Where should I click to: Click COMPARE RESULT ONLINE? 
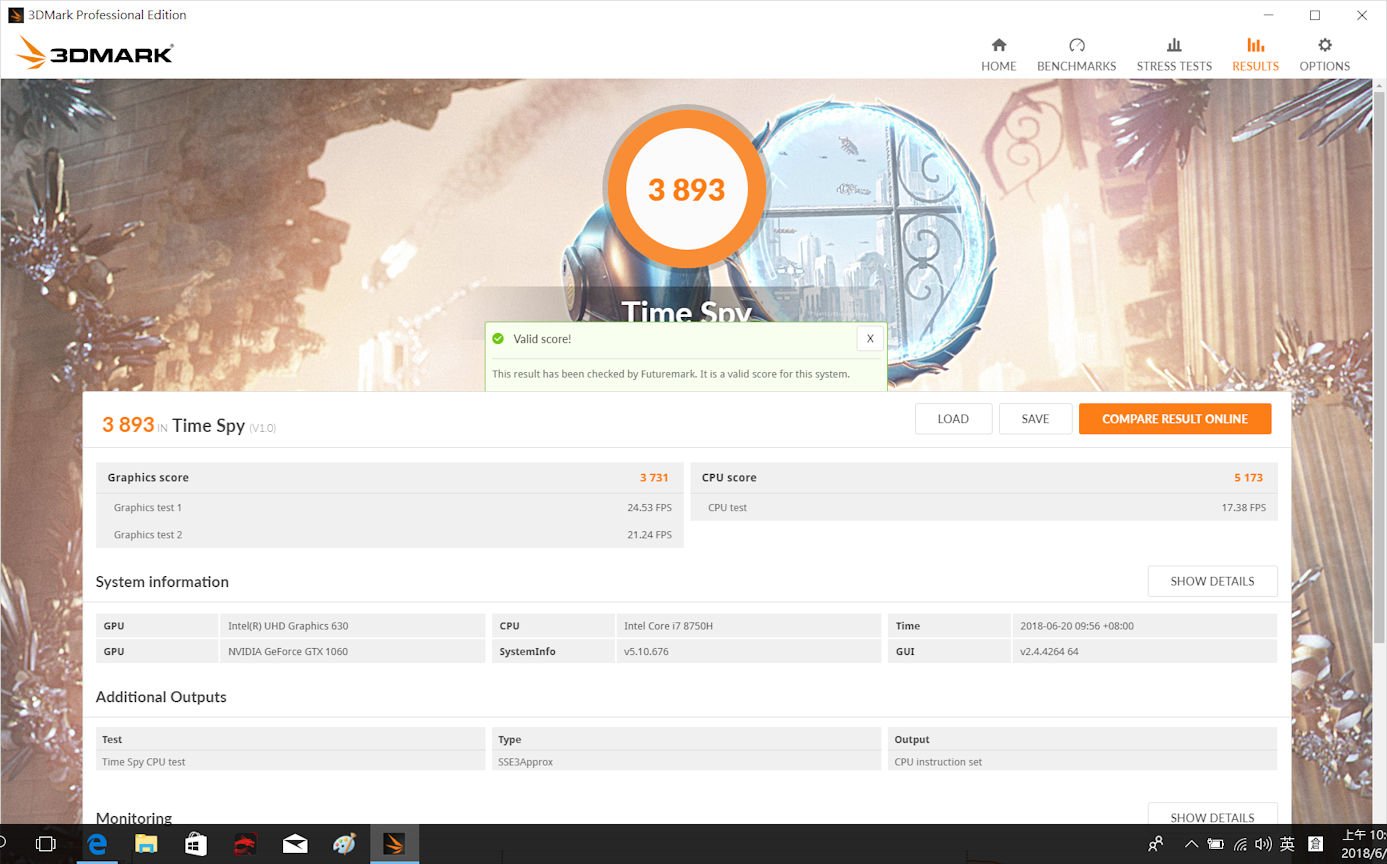tap(1175, 419)
